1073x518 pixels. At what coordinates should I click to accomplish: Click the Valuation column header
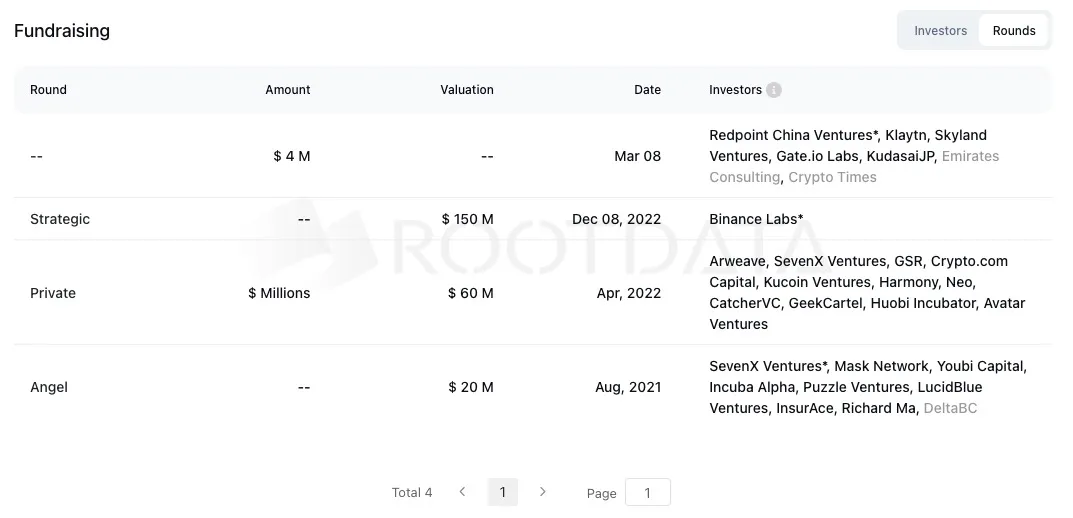466,90
